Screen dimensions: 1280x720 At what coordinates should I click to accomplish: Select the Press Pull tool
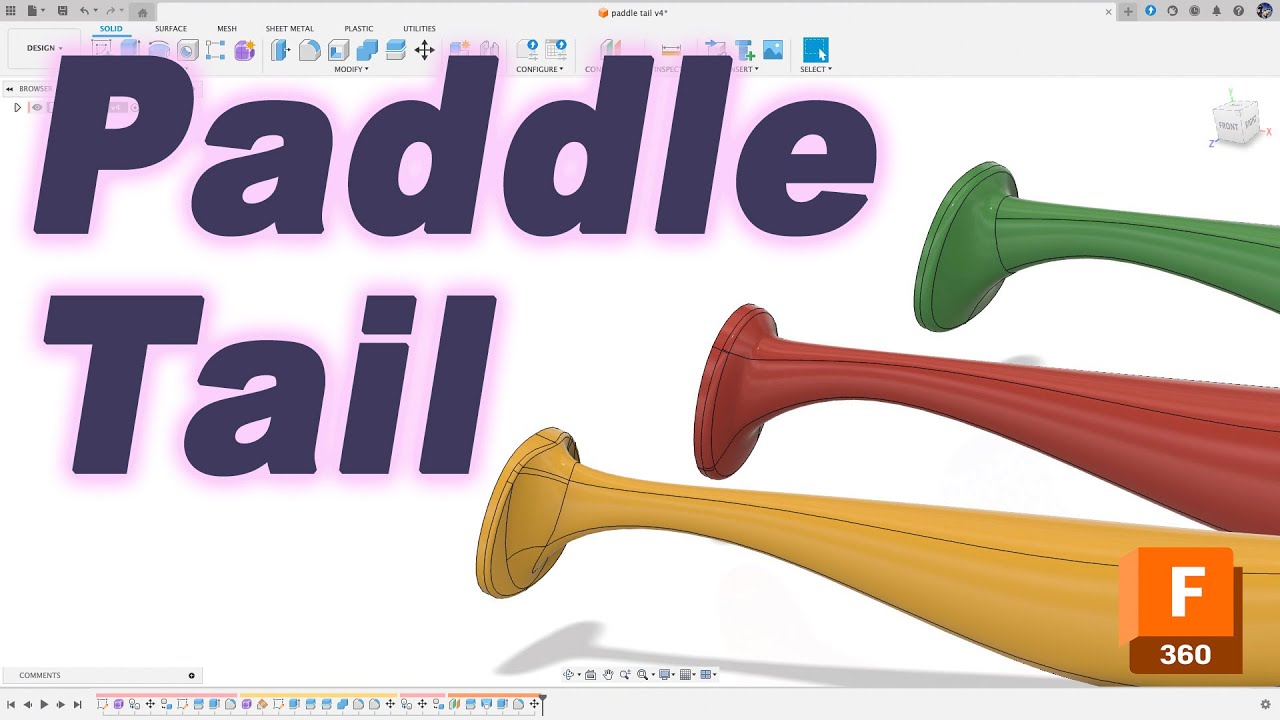(281, 50)
